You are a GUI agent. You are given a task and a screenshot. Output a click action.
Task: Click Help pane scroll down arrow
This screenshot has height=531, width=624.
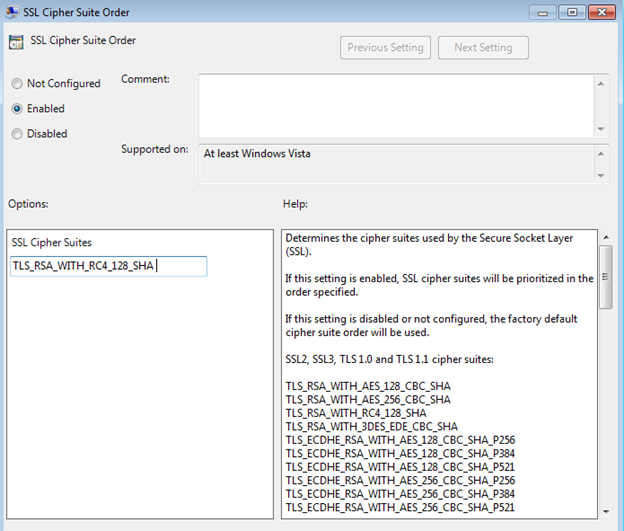[x=605, y=511]
